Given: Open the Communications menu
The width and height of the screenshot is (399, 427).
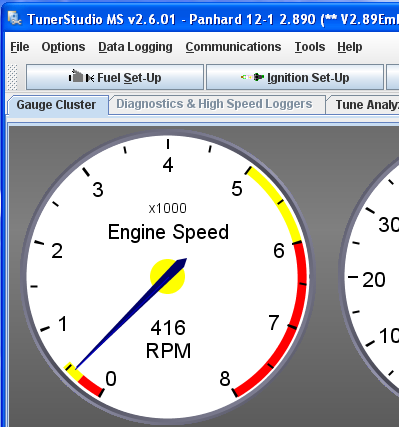Looking at the screenshot, I should click(233, 47).
